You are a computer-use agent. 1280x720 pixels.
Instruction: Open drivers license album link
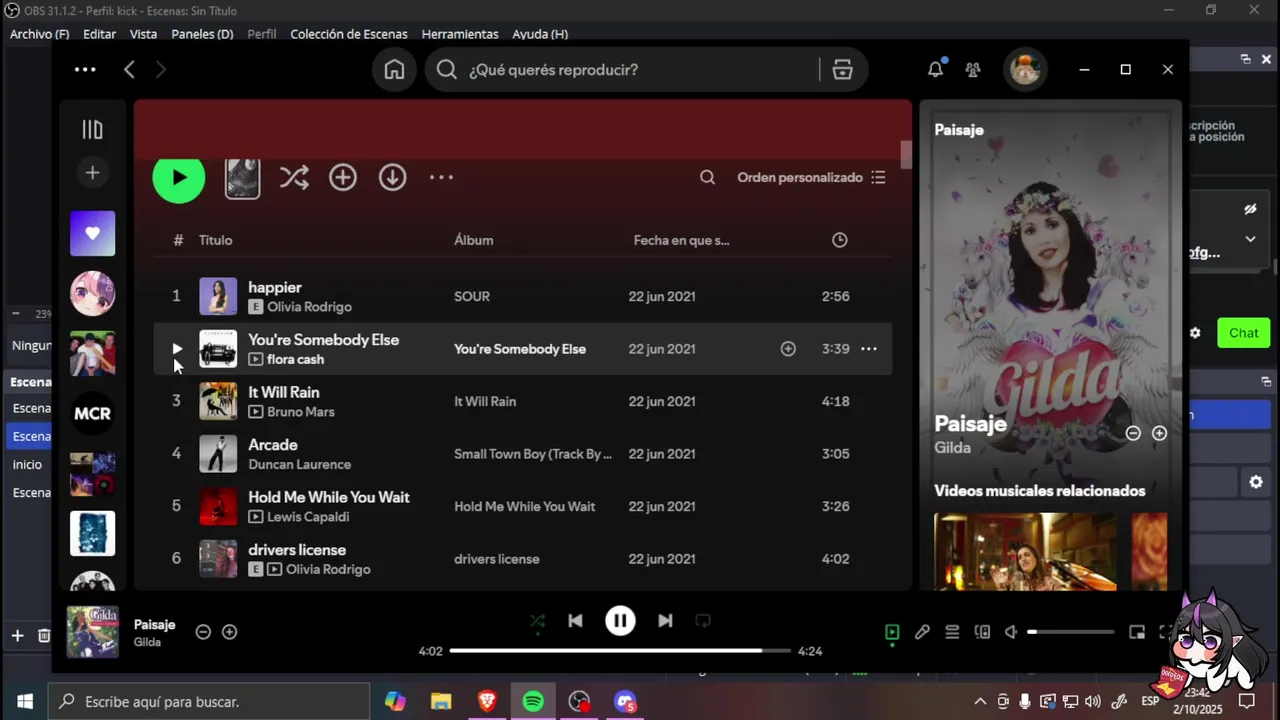point(497,559)
